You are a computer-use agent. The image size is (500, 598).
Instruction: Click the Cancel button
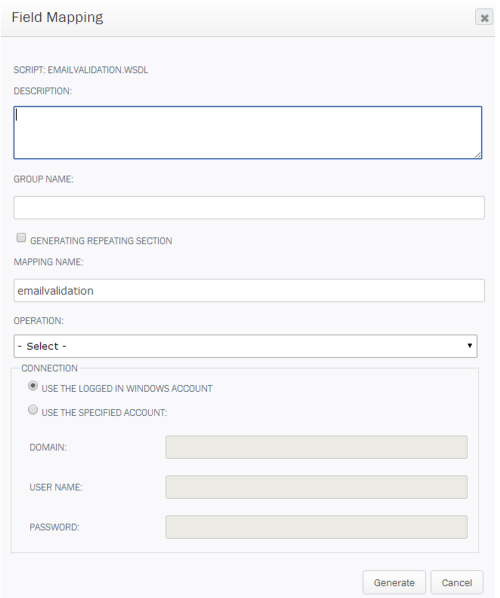pyautogui.click(x=457, y=582)
